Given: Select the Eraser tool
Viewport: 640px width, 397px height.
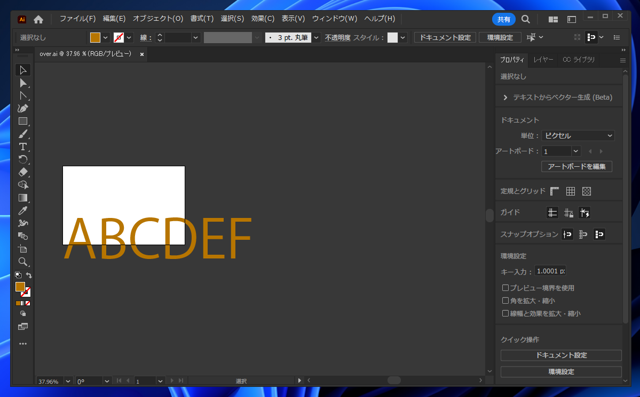Looking at the screenshot, I should [23, 172].
